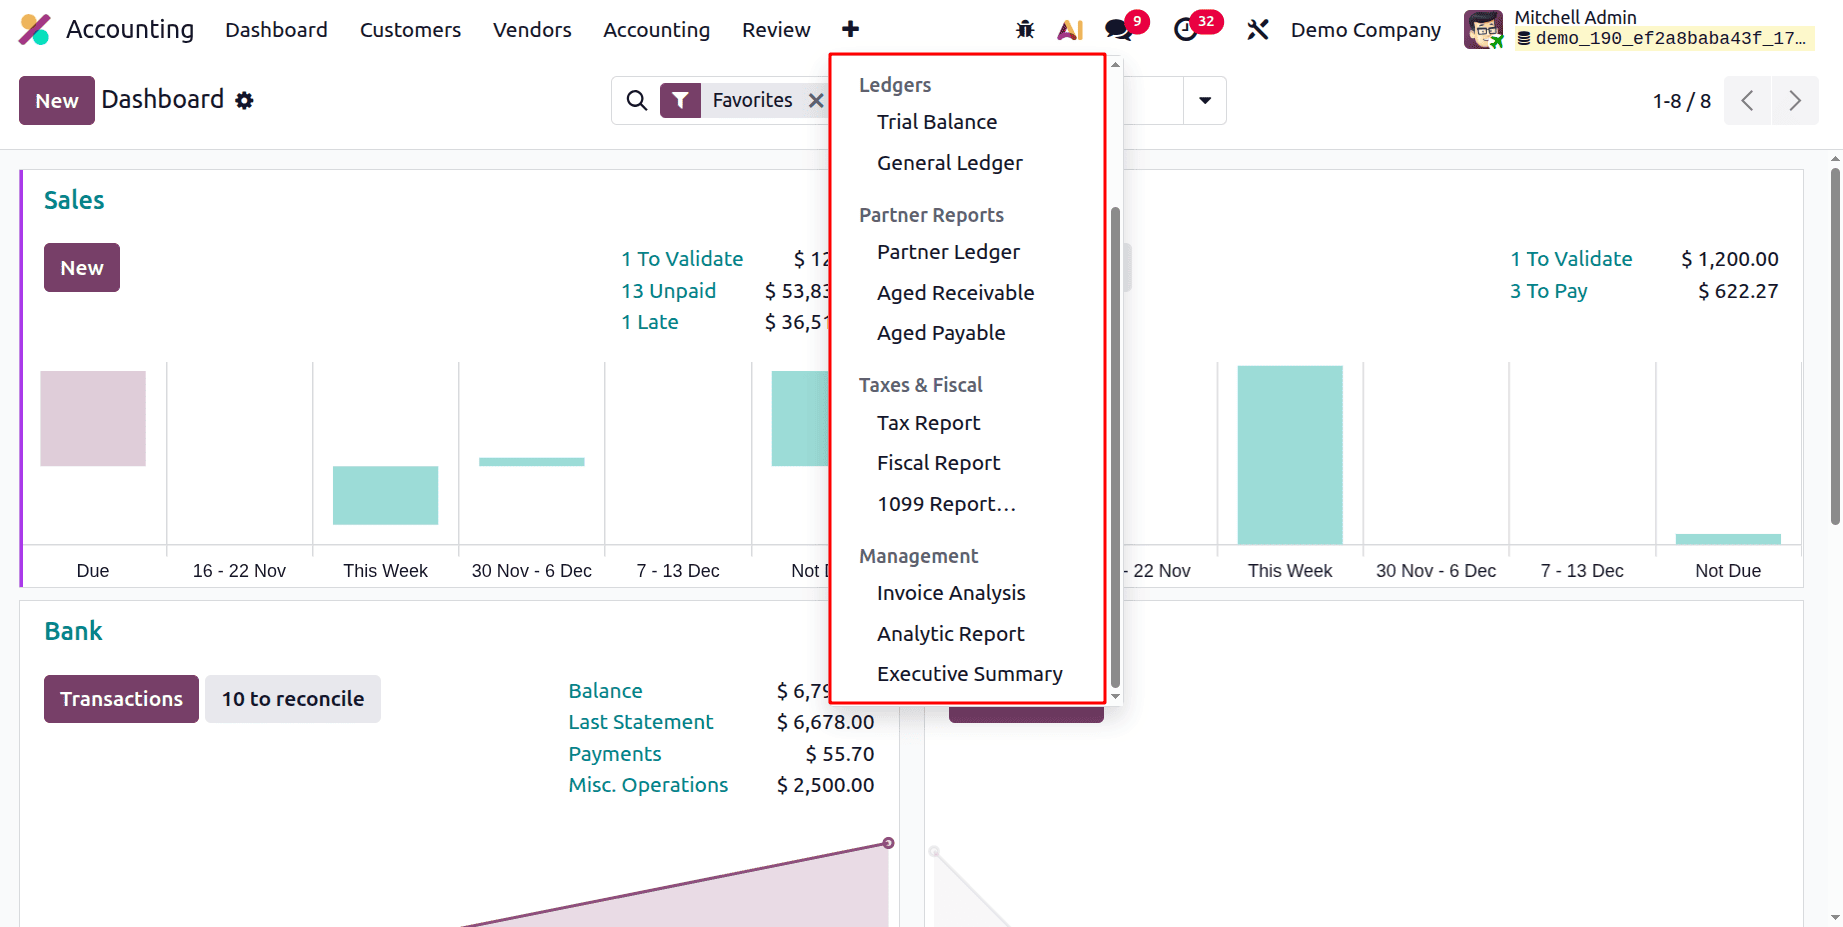Go to next page arrow
The width and height of the screenshot is (1843, 927).
pos(1795,100)
